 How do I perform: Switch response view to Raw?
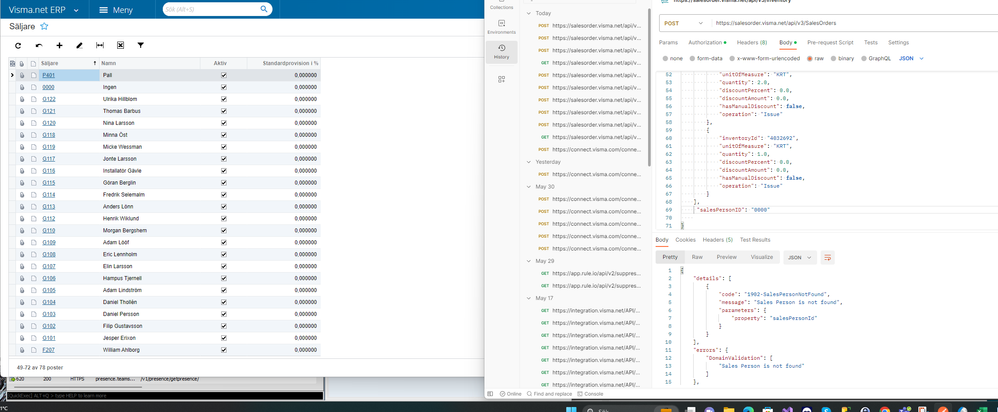[x=698, y=257]
